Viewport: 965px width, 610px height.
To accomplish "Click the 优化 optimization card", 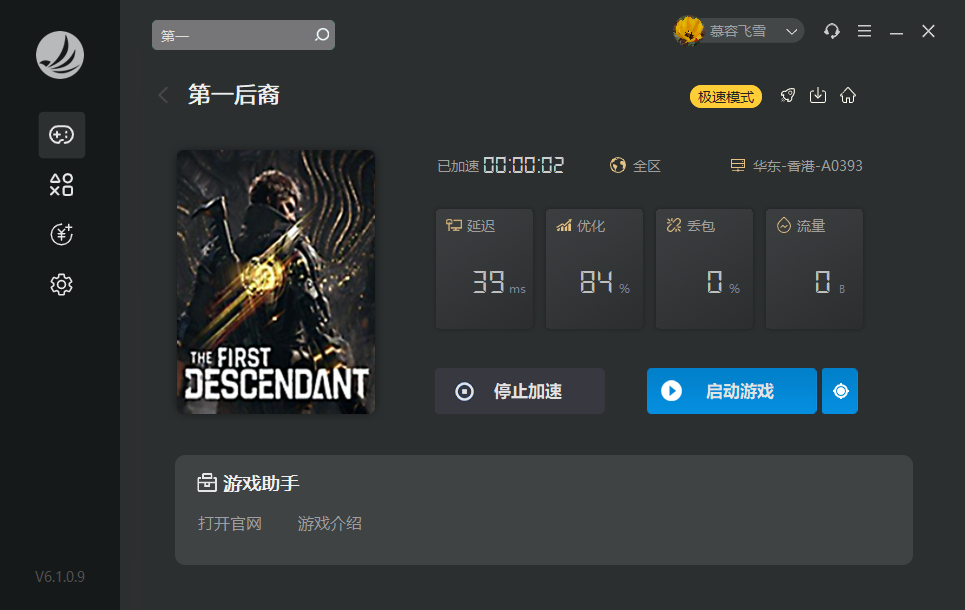I will pos(595,268).
